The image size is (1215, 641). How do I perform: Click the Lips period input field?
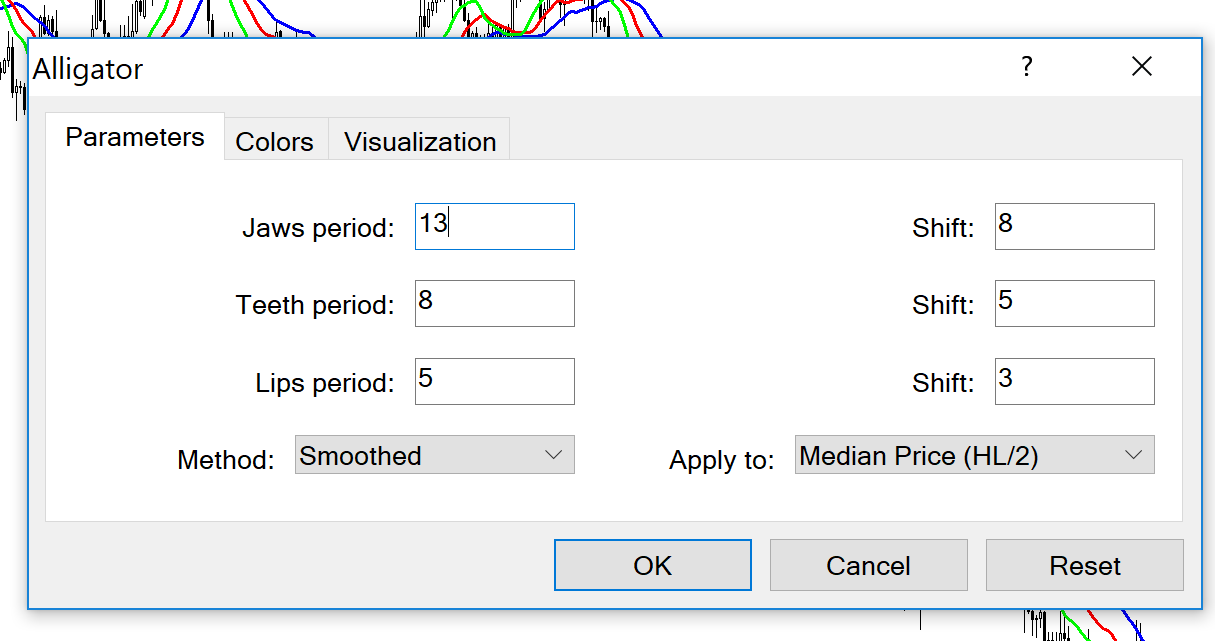coord(495,381)
